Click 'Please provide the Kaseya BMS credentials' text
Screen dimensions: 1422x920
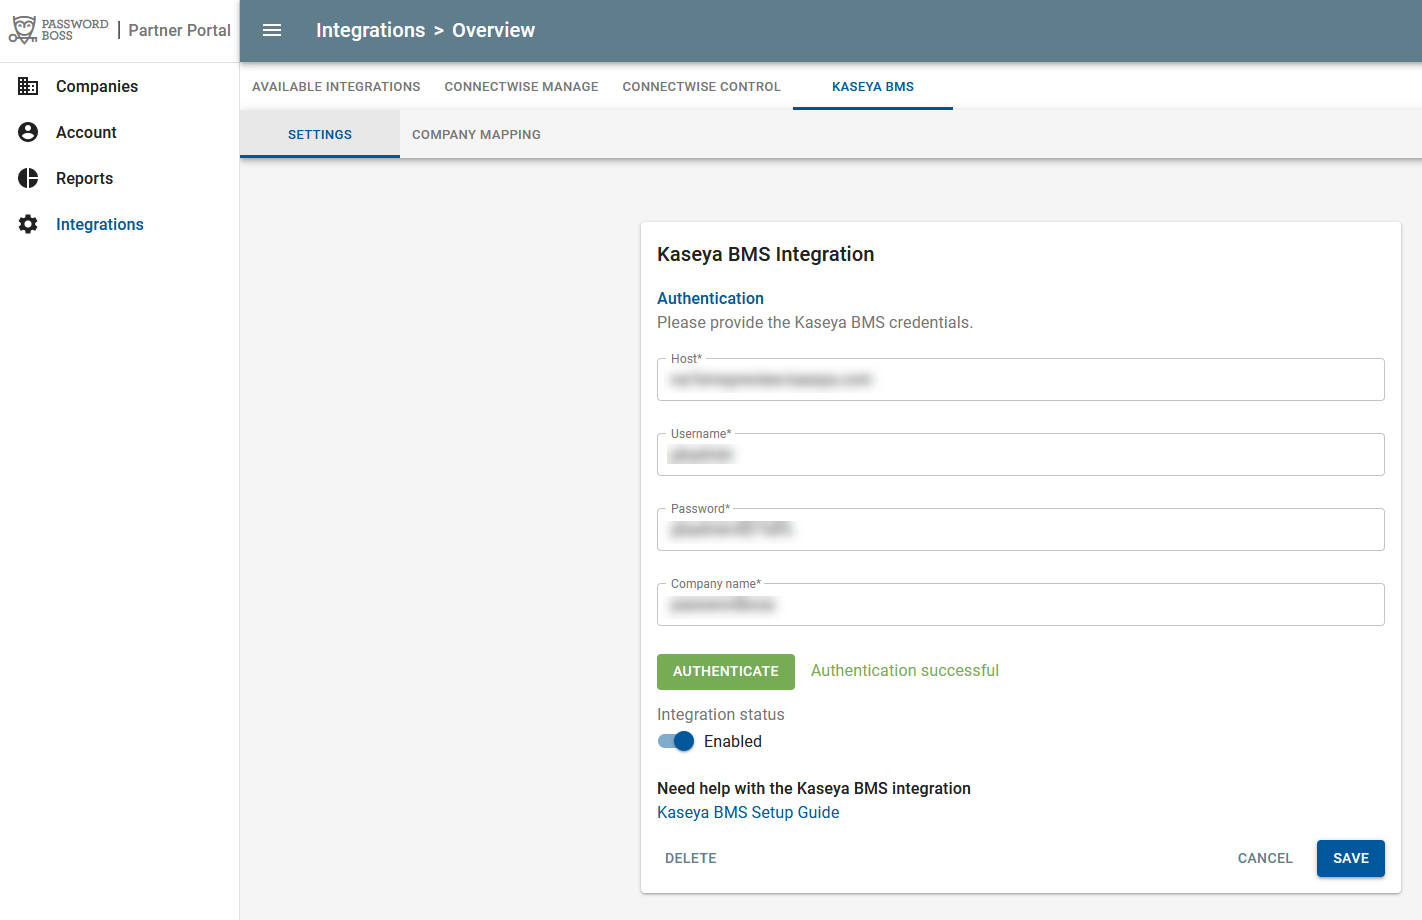[x=815, y=322]
